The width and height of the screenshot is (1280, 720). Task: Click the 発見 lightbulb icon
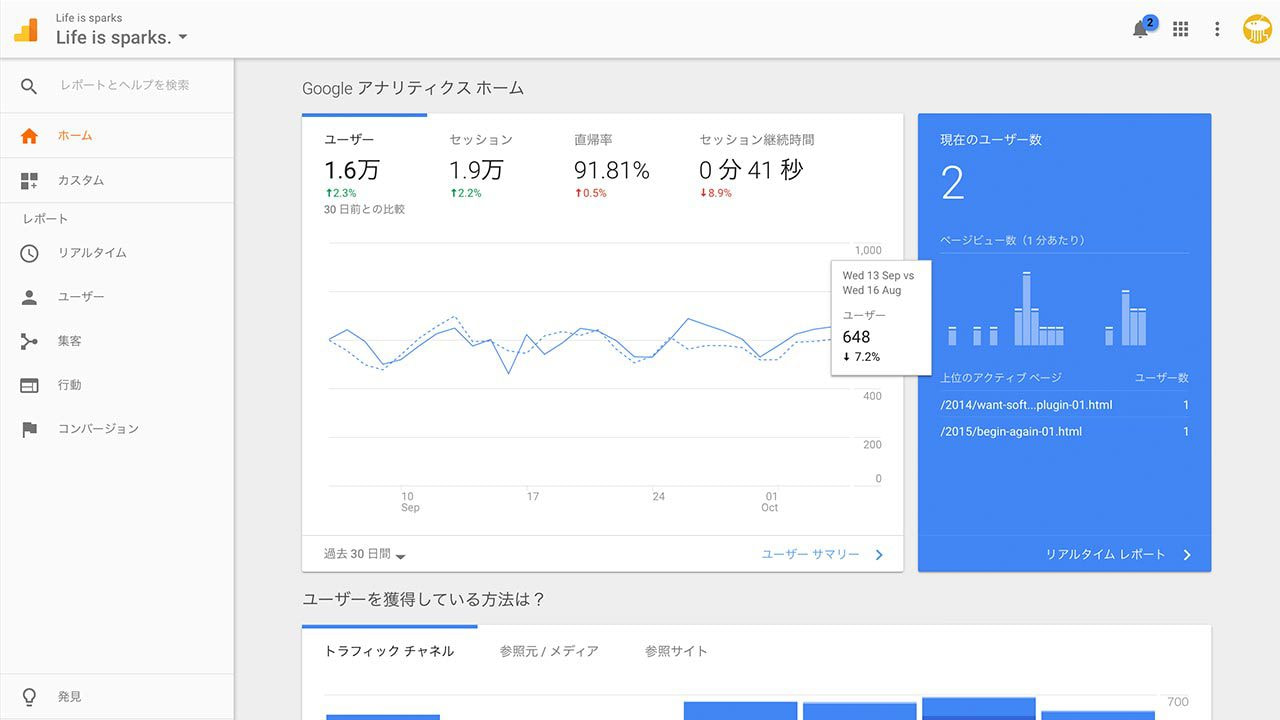[x=29, y=696]
